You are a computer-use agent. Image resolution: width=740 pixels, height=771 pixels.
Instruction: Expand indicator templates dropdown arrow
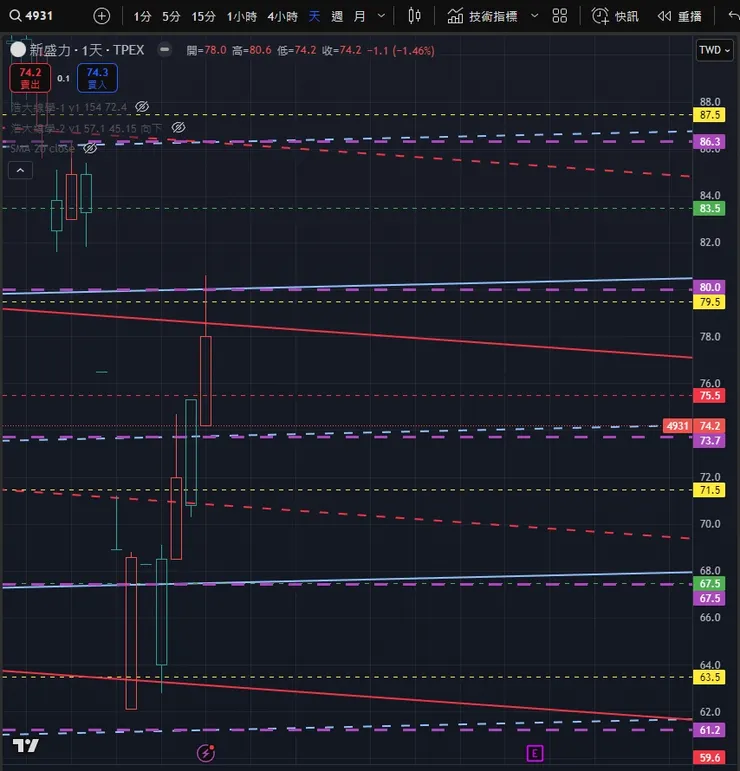534,16
